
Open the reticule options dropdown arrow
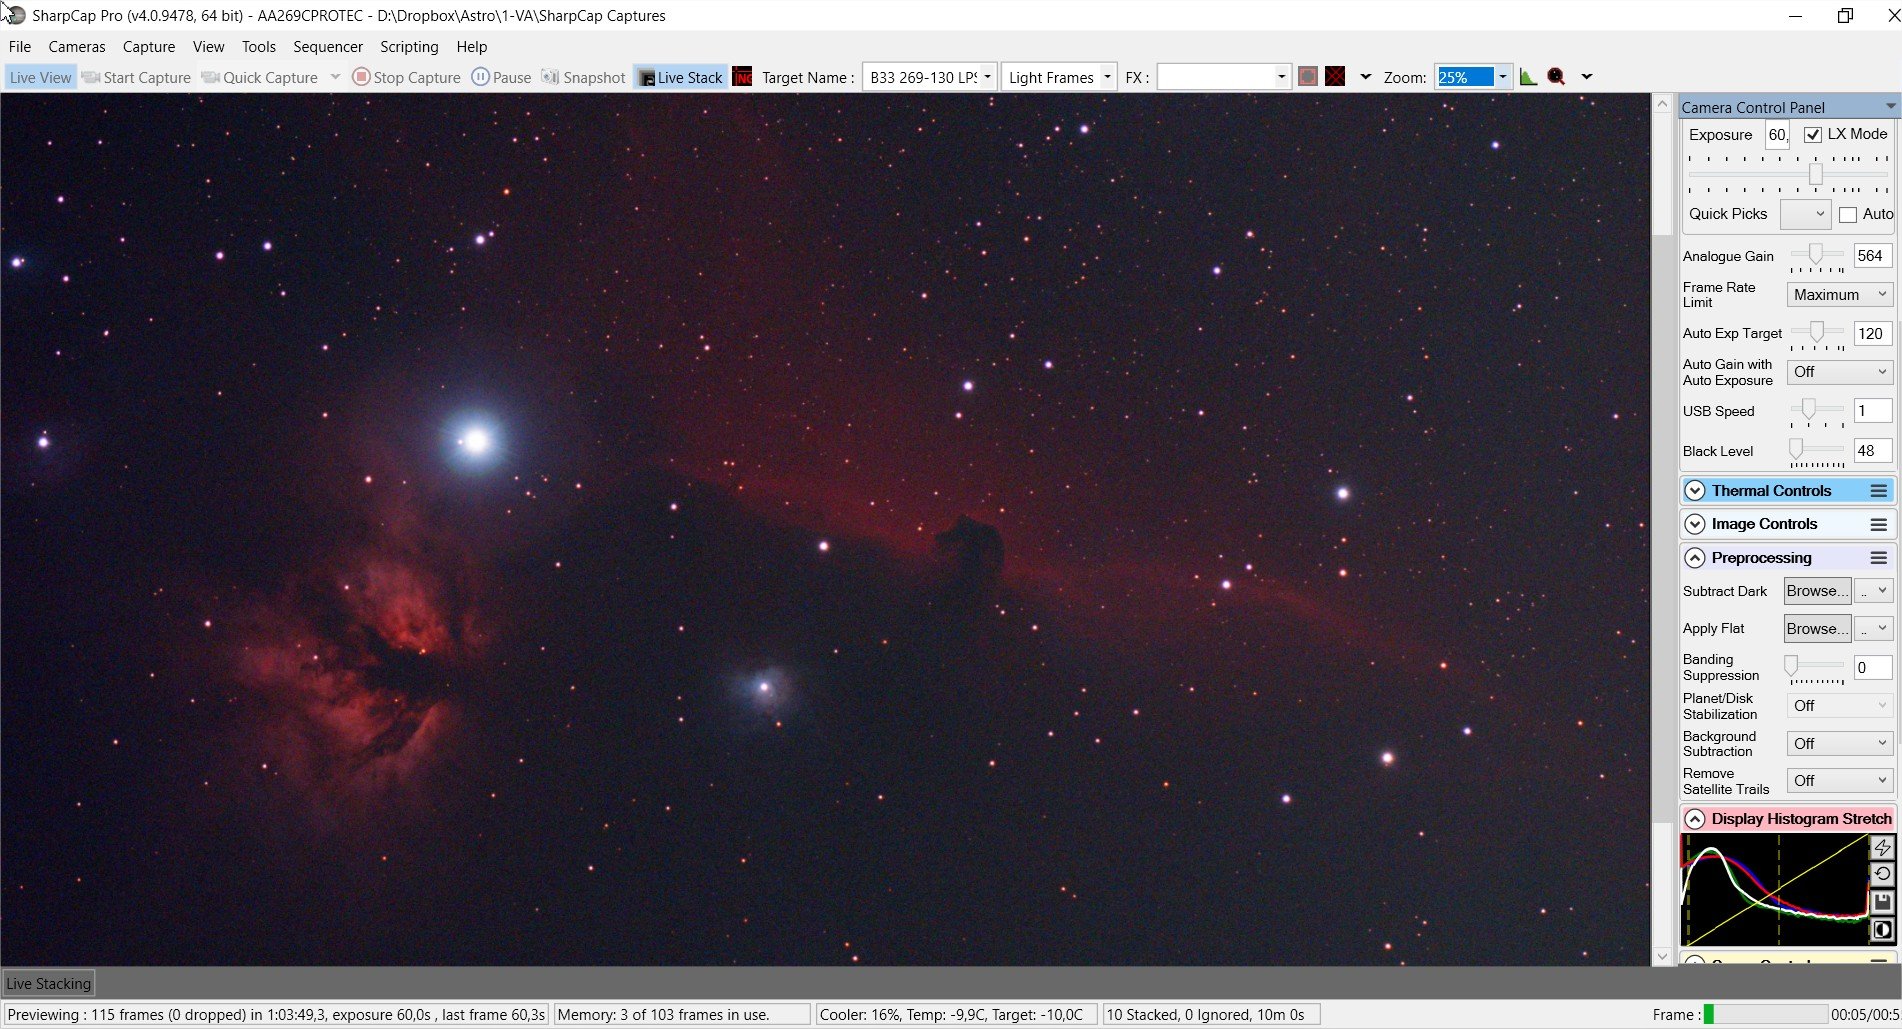(1365, 77)
